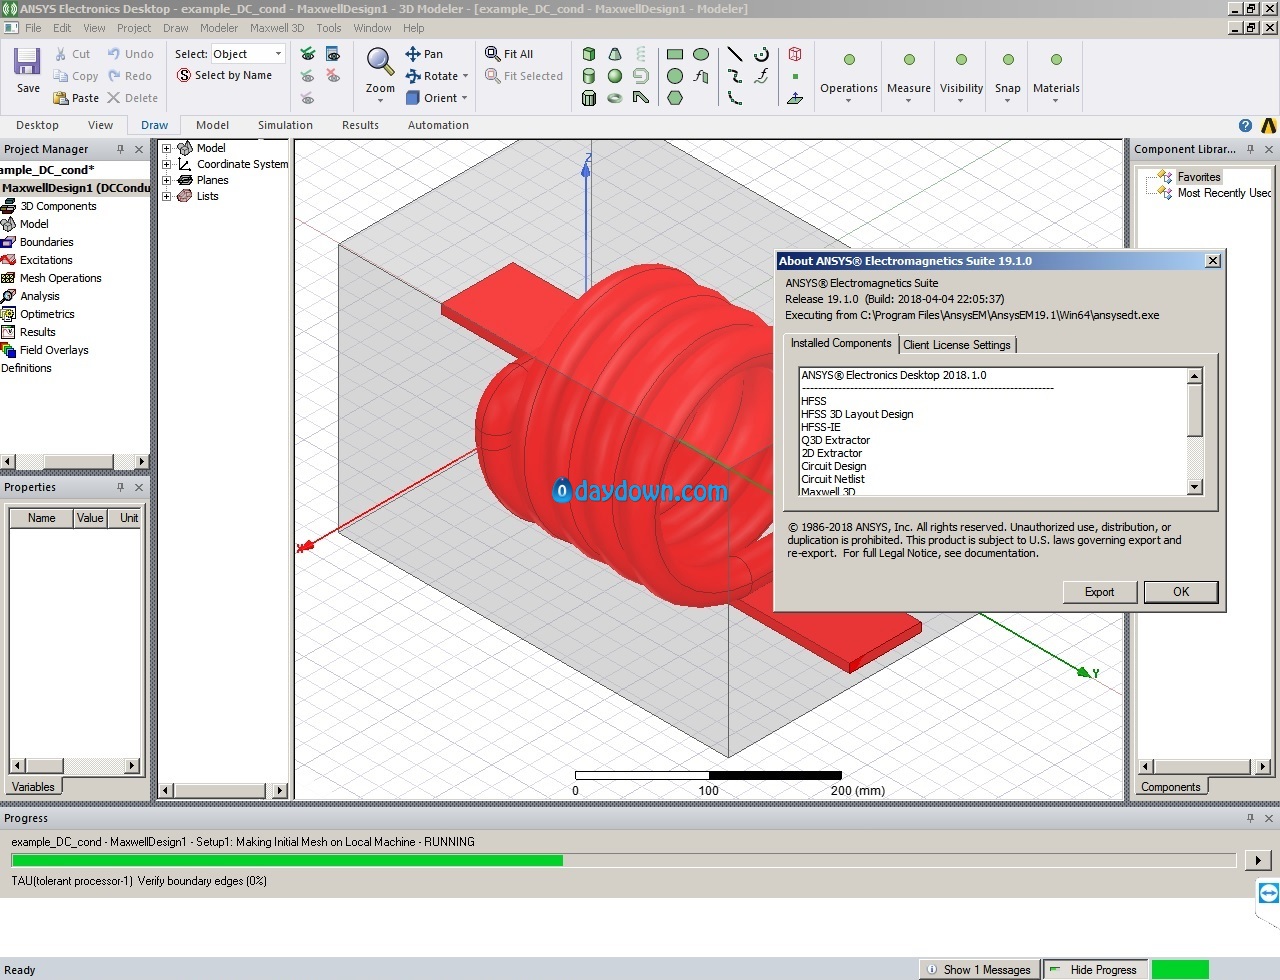Click Hide Progress button
The height and width of the screenshot is (980, 1280).
[x=1095, y=969]
